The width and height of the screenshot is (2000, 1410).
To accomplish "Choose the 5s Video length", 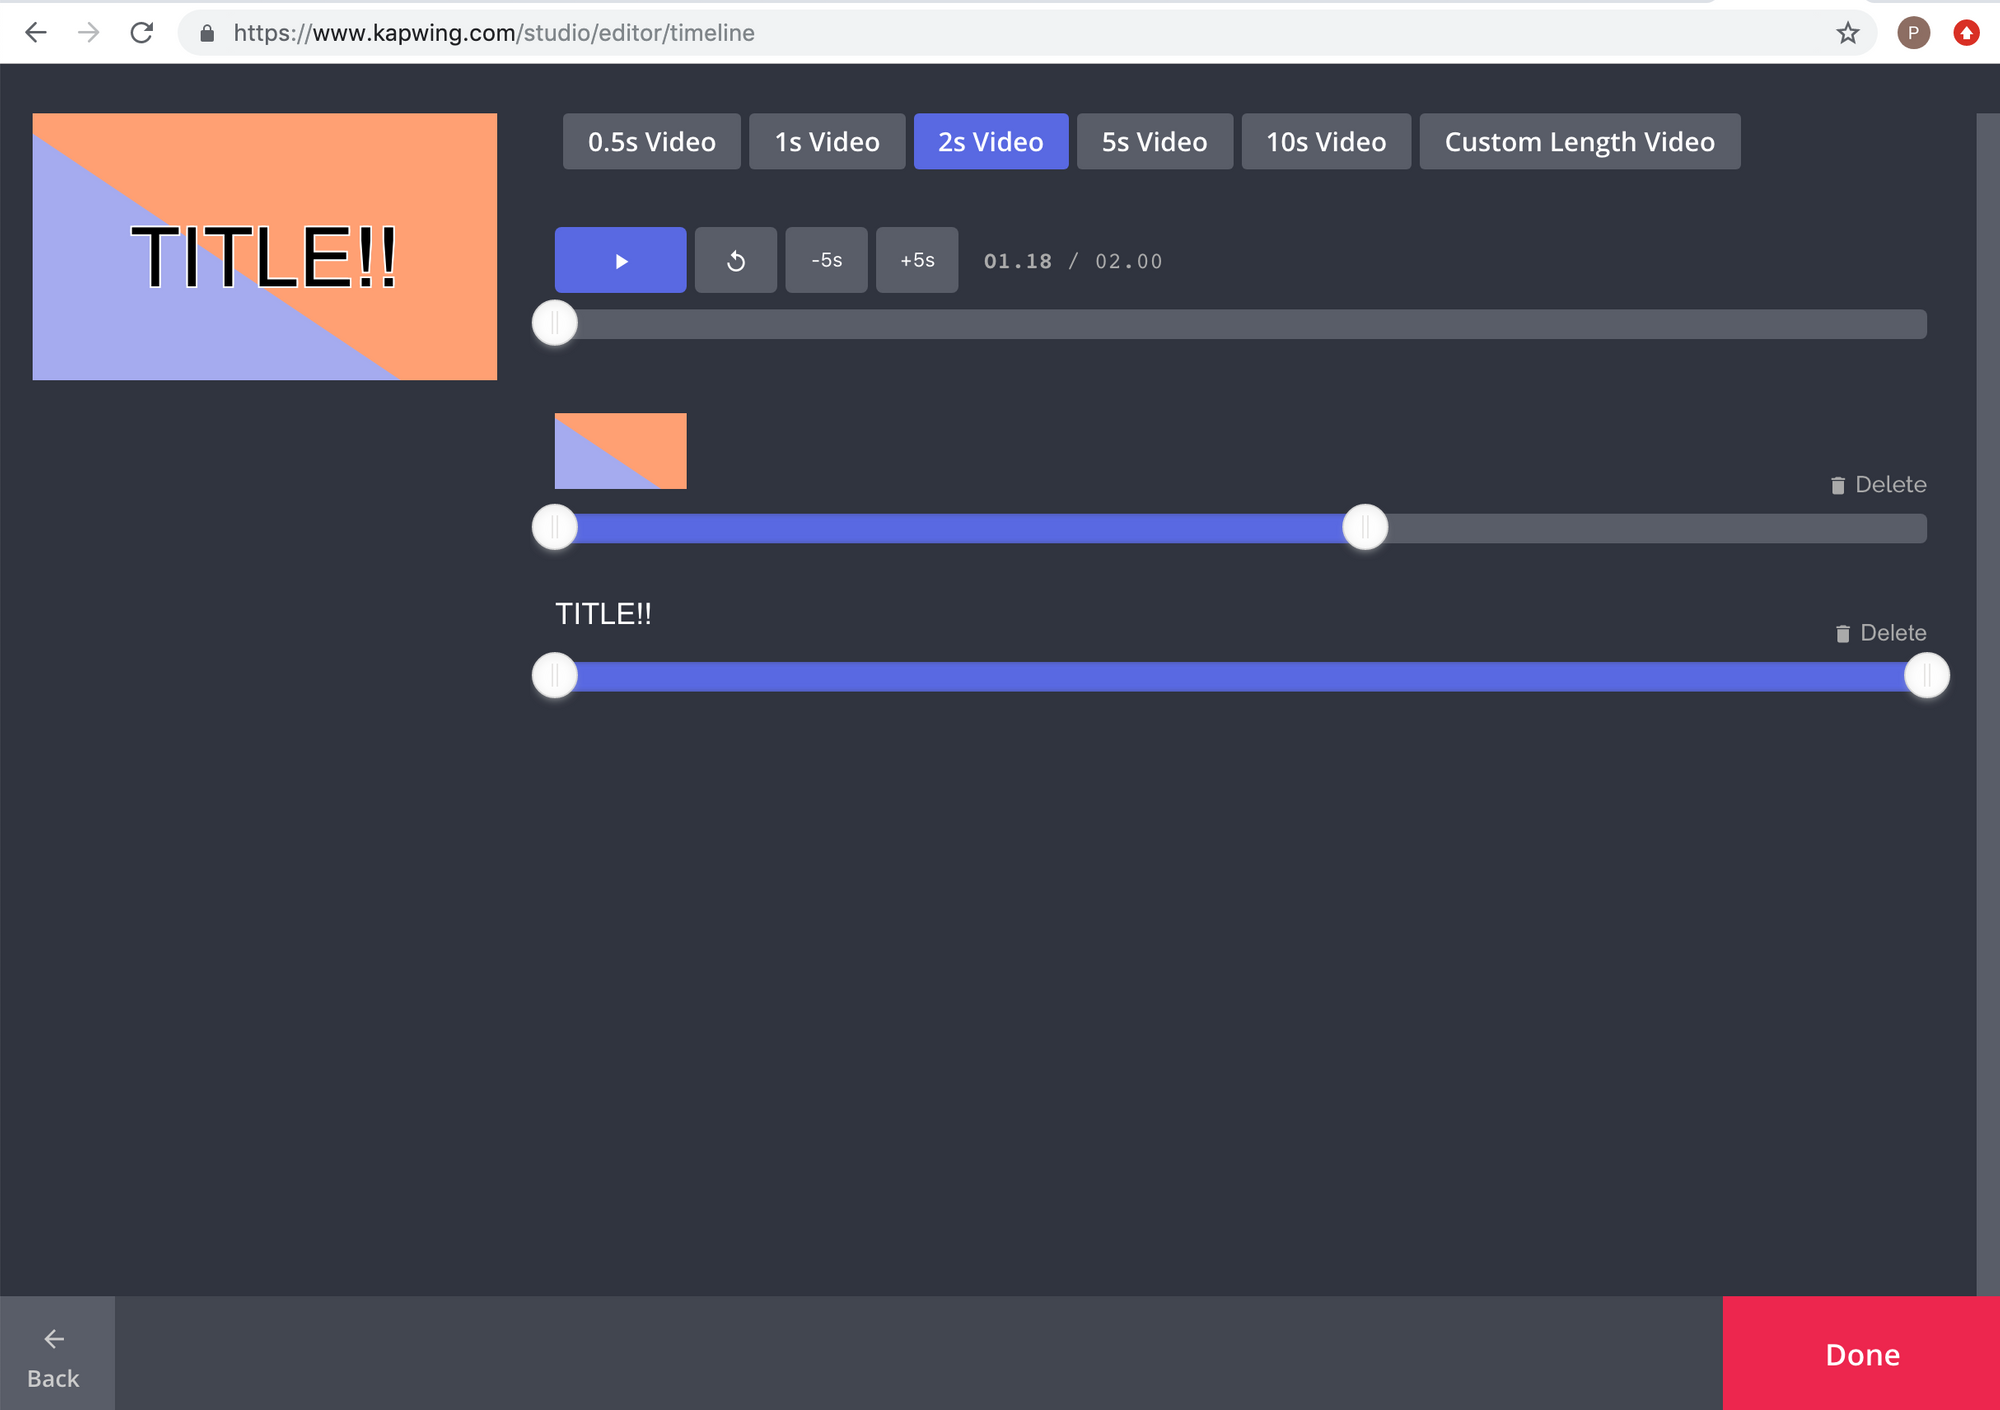I will [1154, 142].
